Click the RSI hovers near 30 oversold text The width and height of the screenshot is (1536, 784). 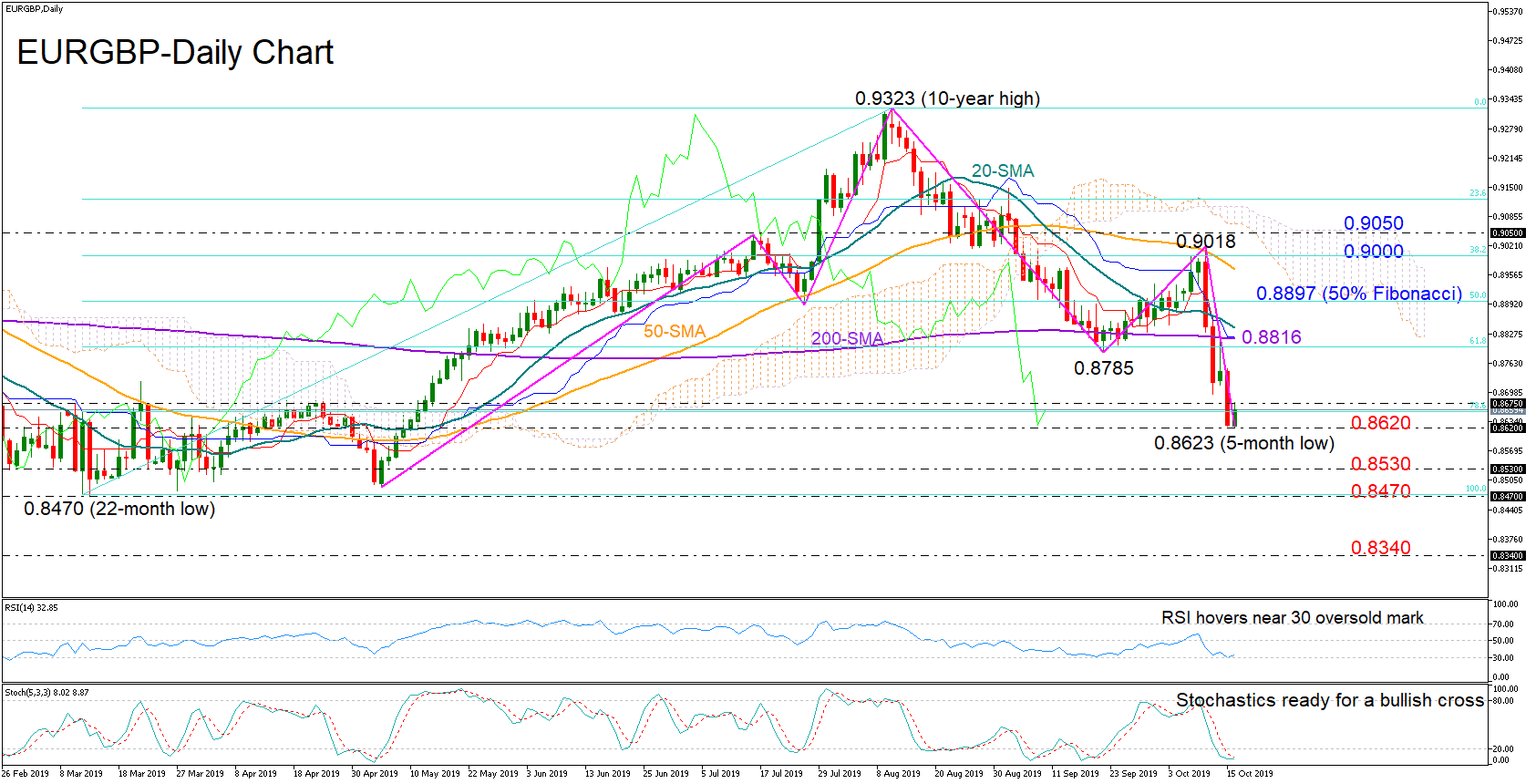[x=1292, y=618]
